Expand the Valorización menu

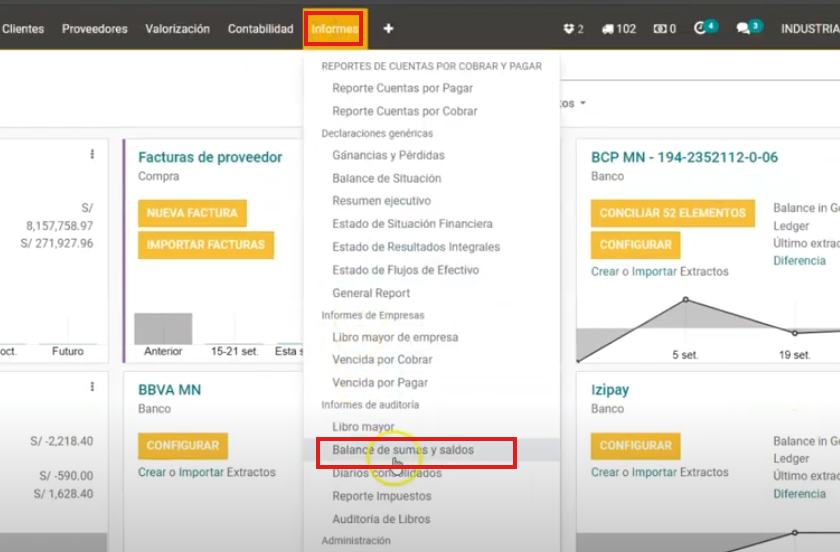click(177, 29)
